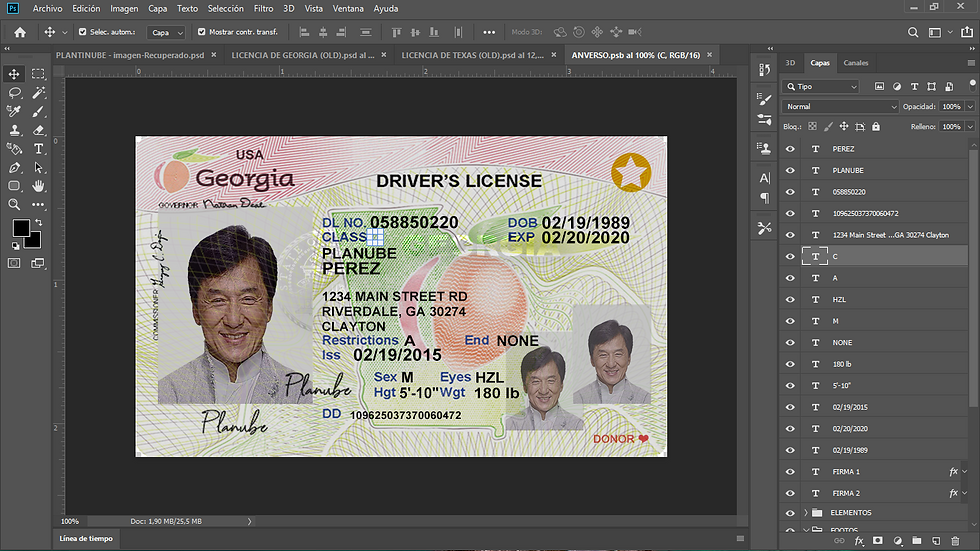Image resolution: width=980 pixels, height=551 pixels.
Task: Swap foreground and background colors
Action: point(39,222)
